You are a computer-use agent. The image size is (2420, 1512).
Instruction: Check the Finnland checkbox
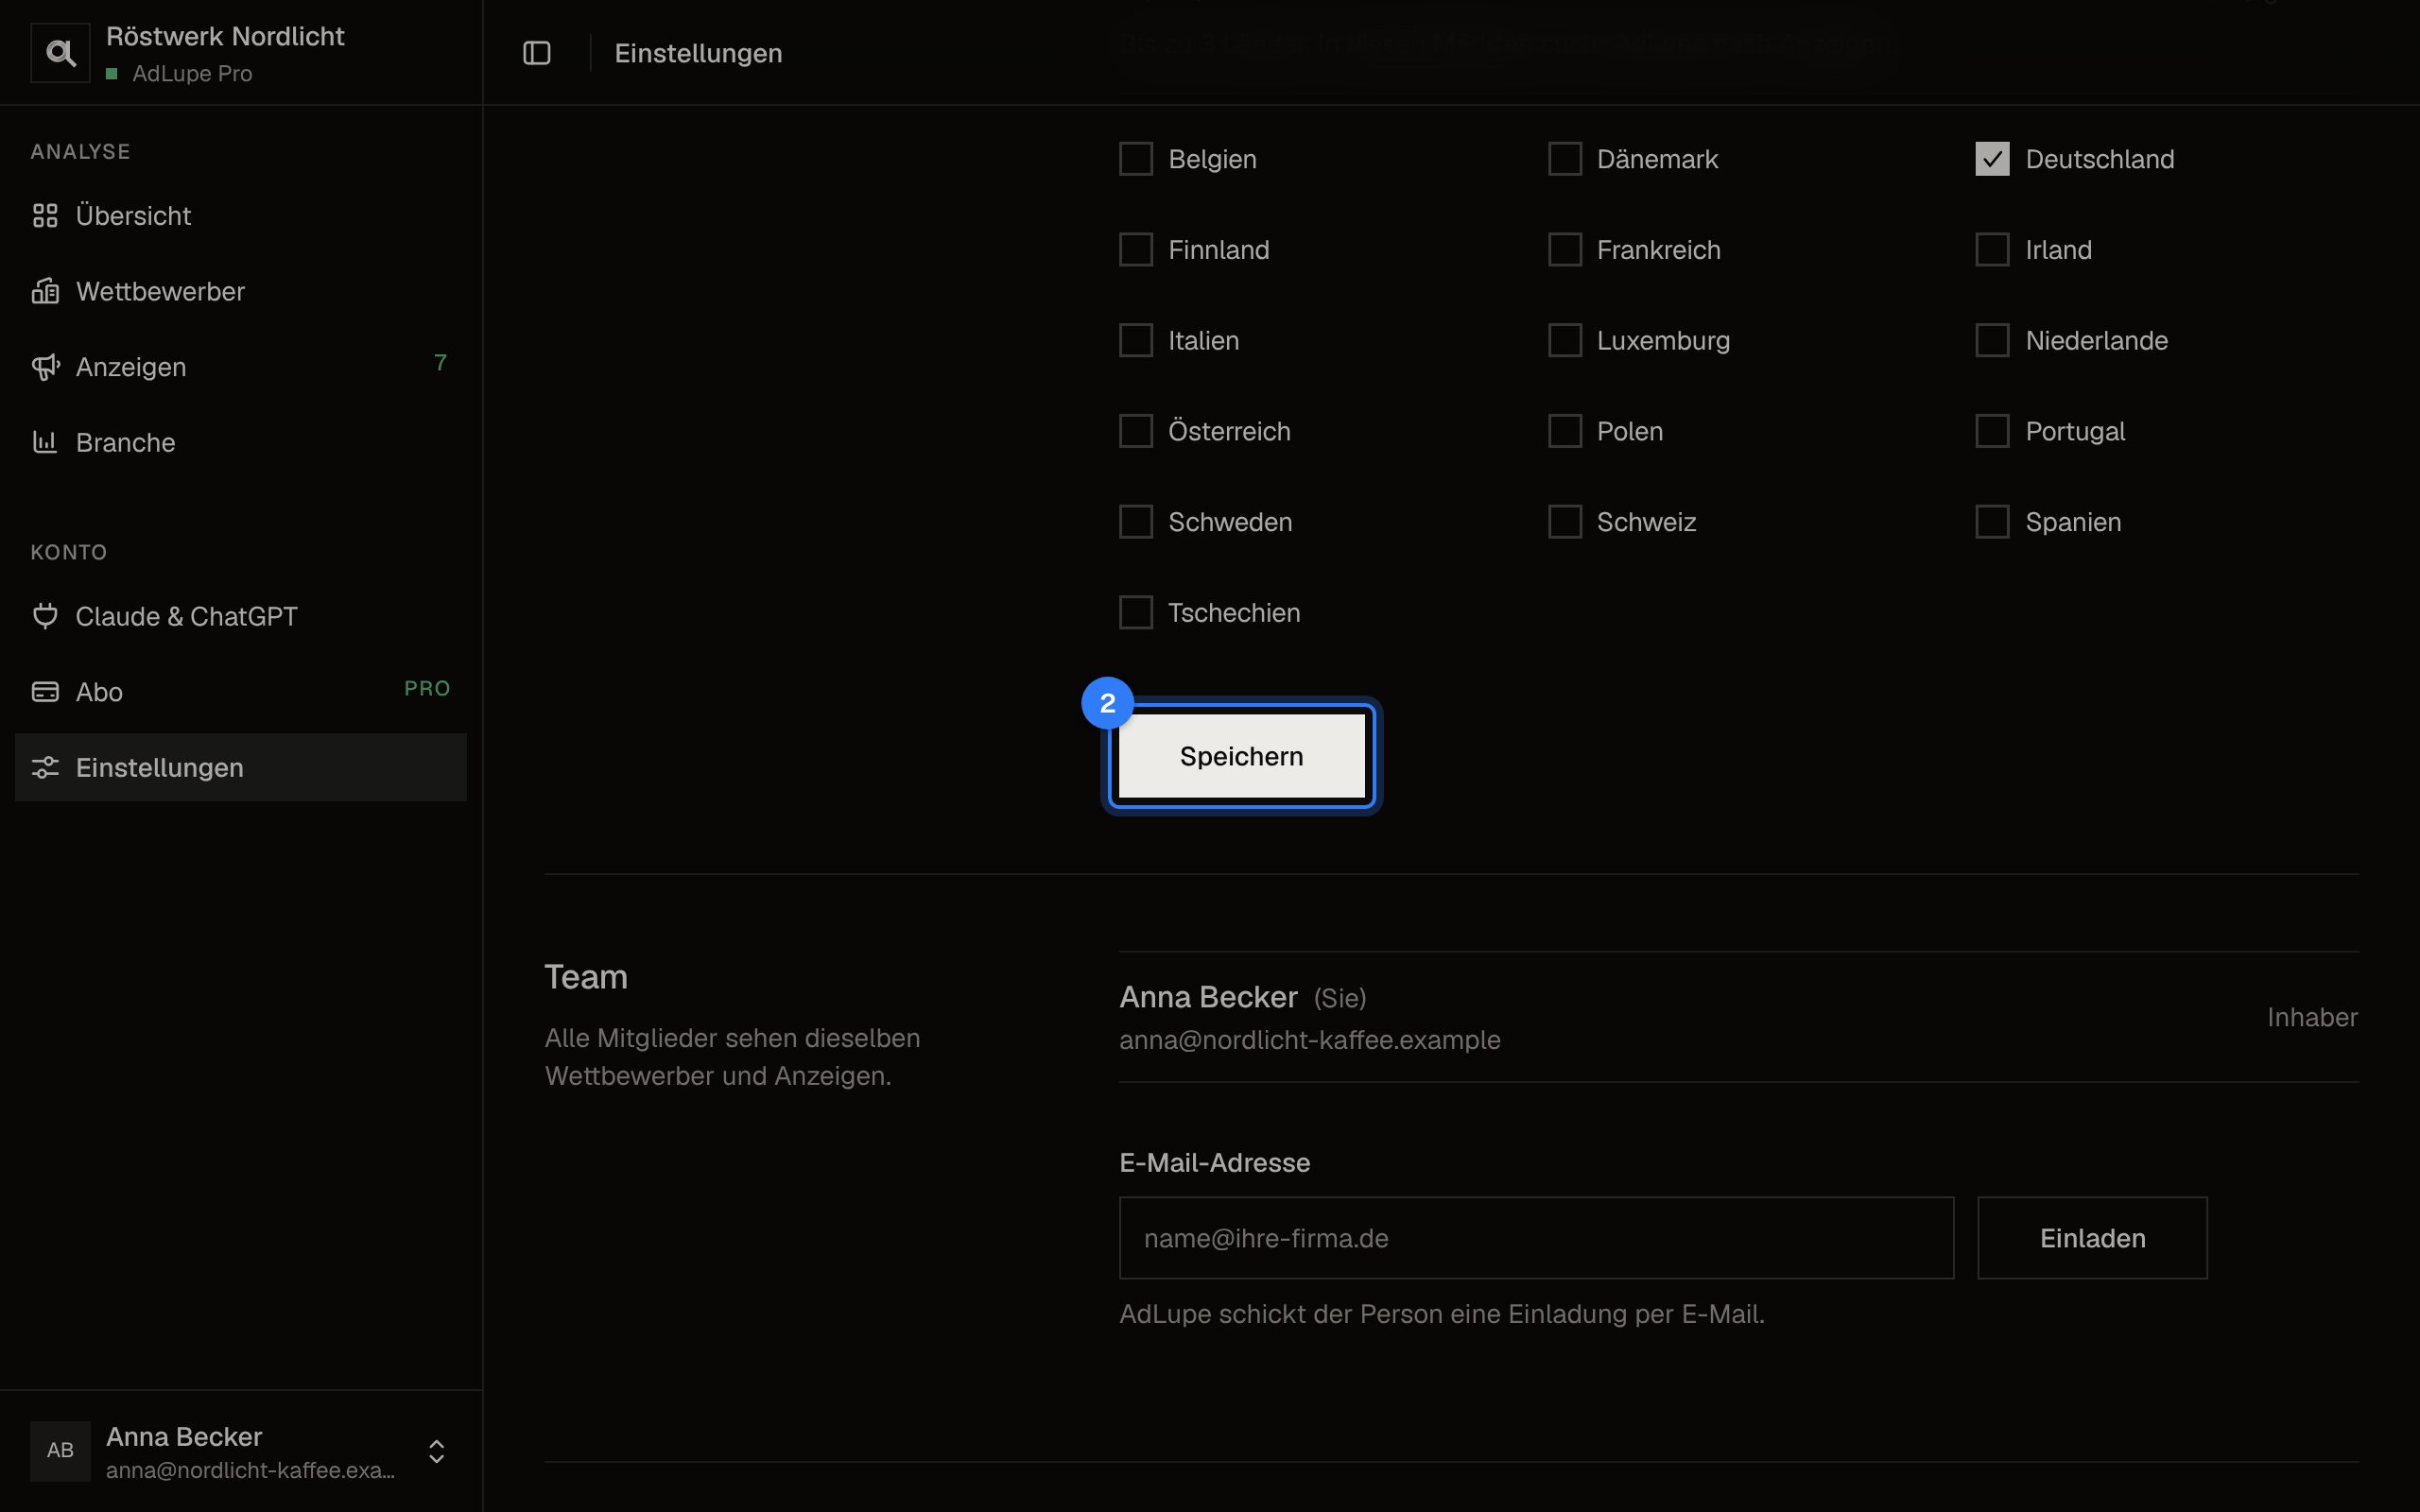pos(1136,250)
